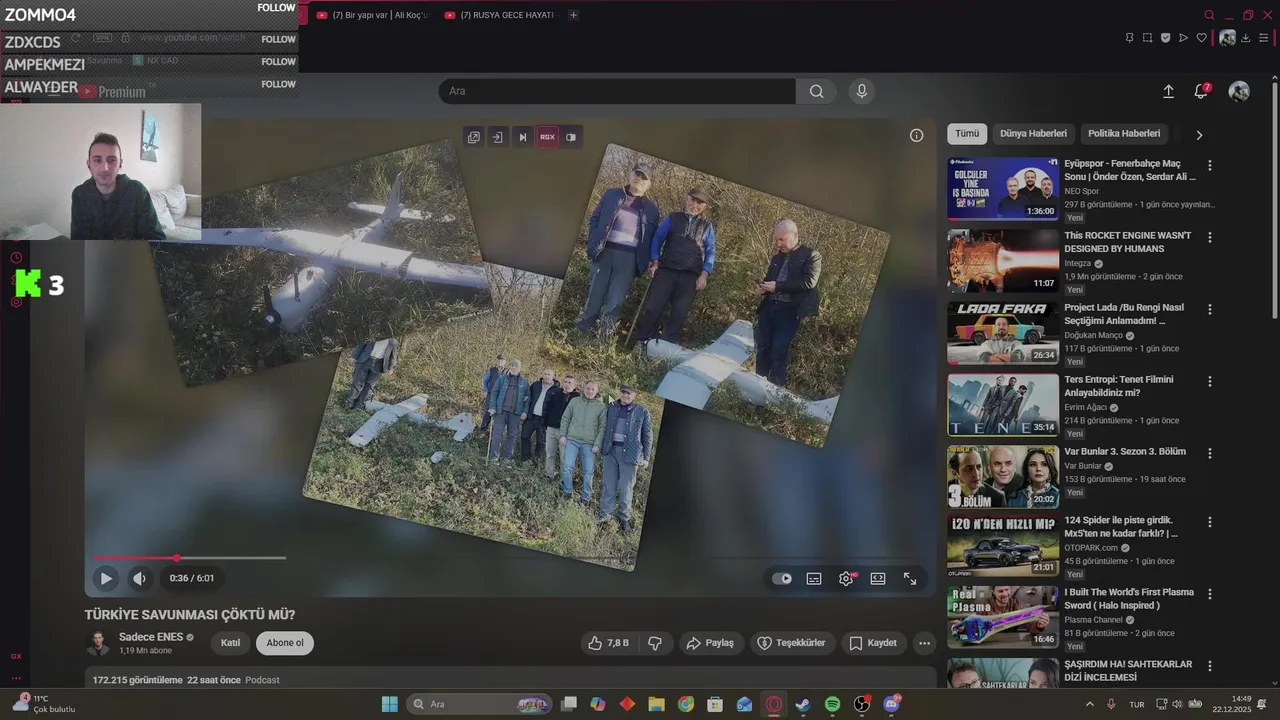
Task: Open options for ŞAŞIRDIM HA! video
Action: [1210, 666]
